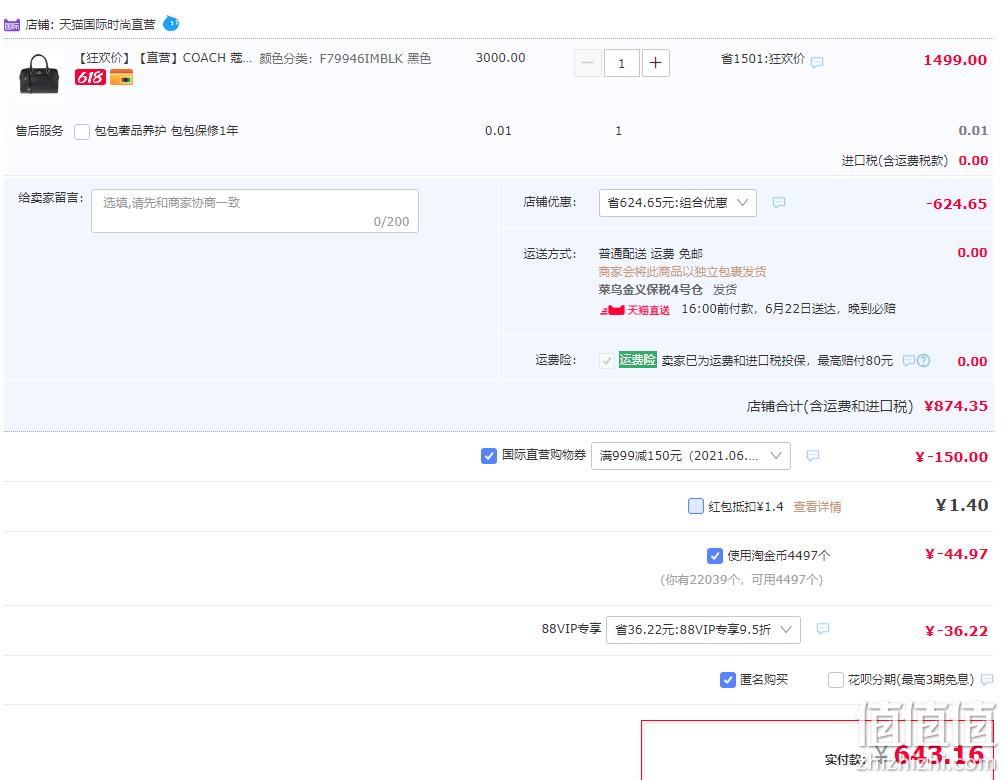Uncheck 使用淘金币4497个 checkbox
1006x780 pixels.
pos(715,555)
